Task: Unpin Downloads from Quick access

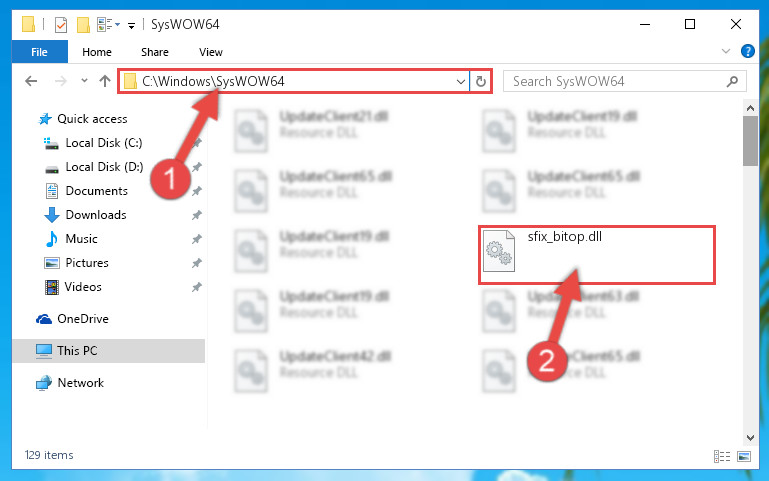Action: pos(197,215)
